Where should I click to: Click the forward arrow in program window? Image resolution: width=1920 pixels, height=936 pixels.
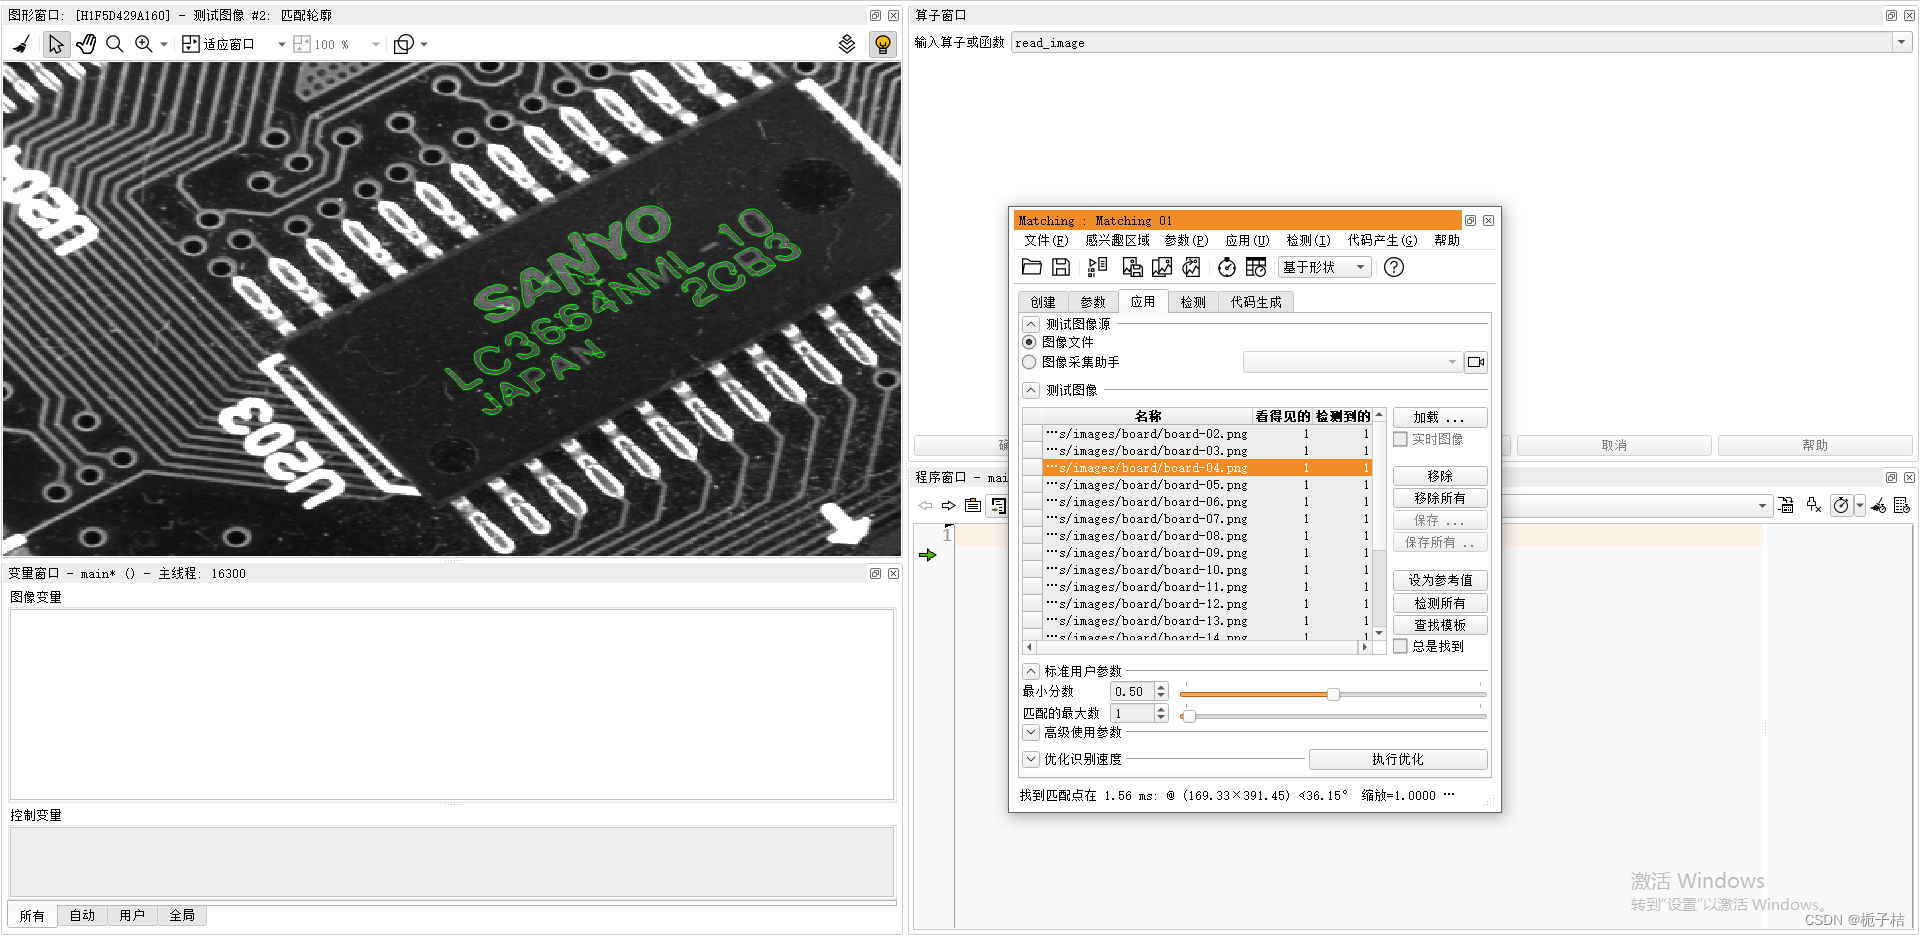(x=948, y=505)
